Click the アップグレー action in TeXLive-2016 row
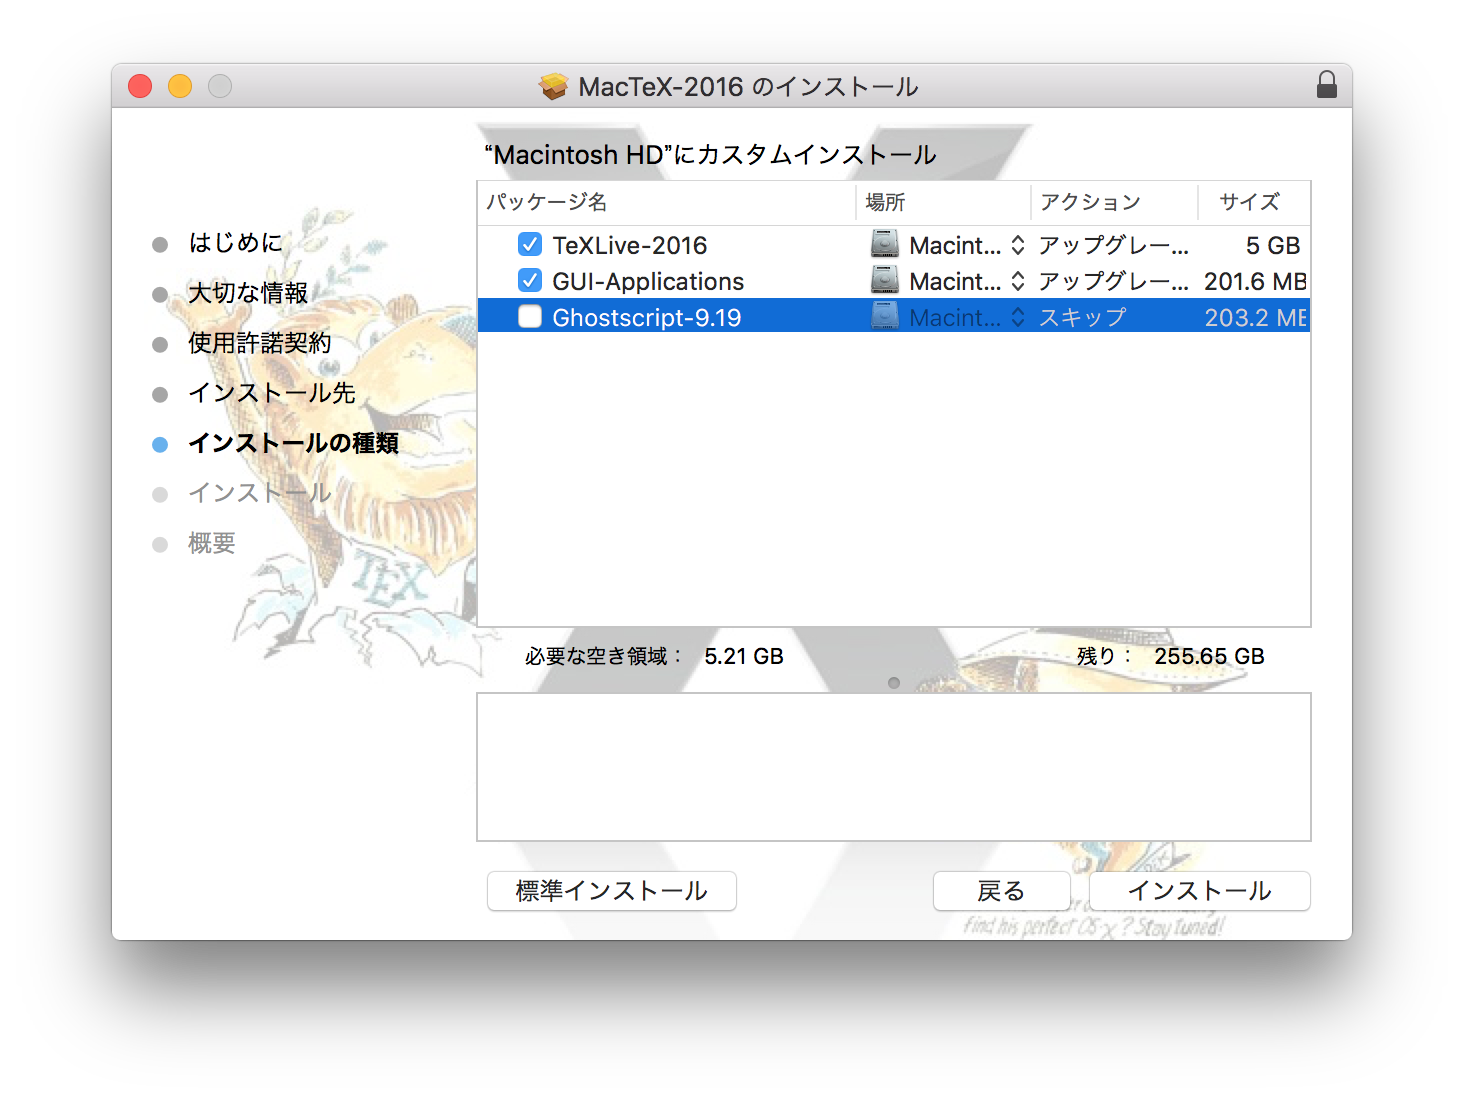 (x=1114, y=245)
